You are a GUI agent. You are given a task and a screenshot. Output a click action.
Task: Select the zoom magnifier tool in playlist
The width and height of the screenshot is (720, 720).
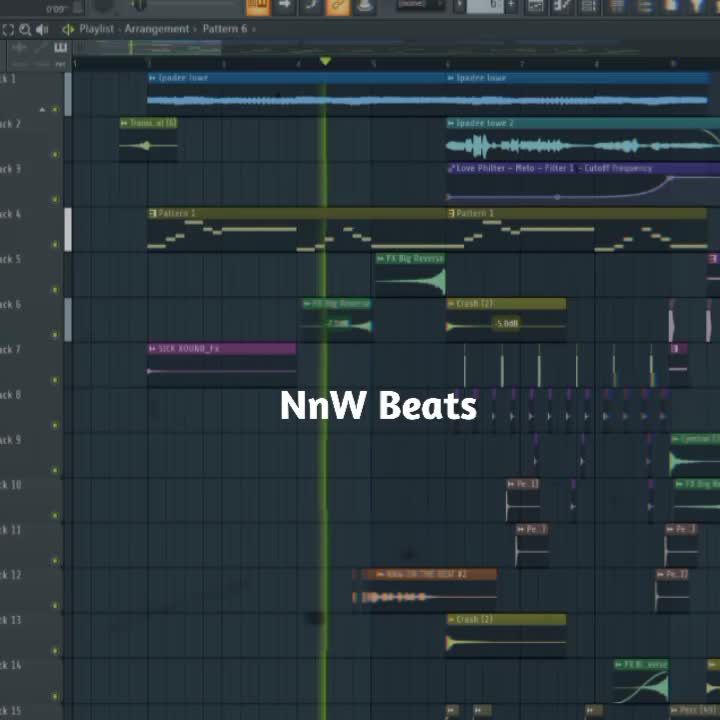point(25,30)
